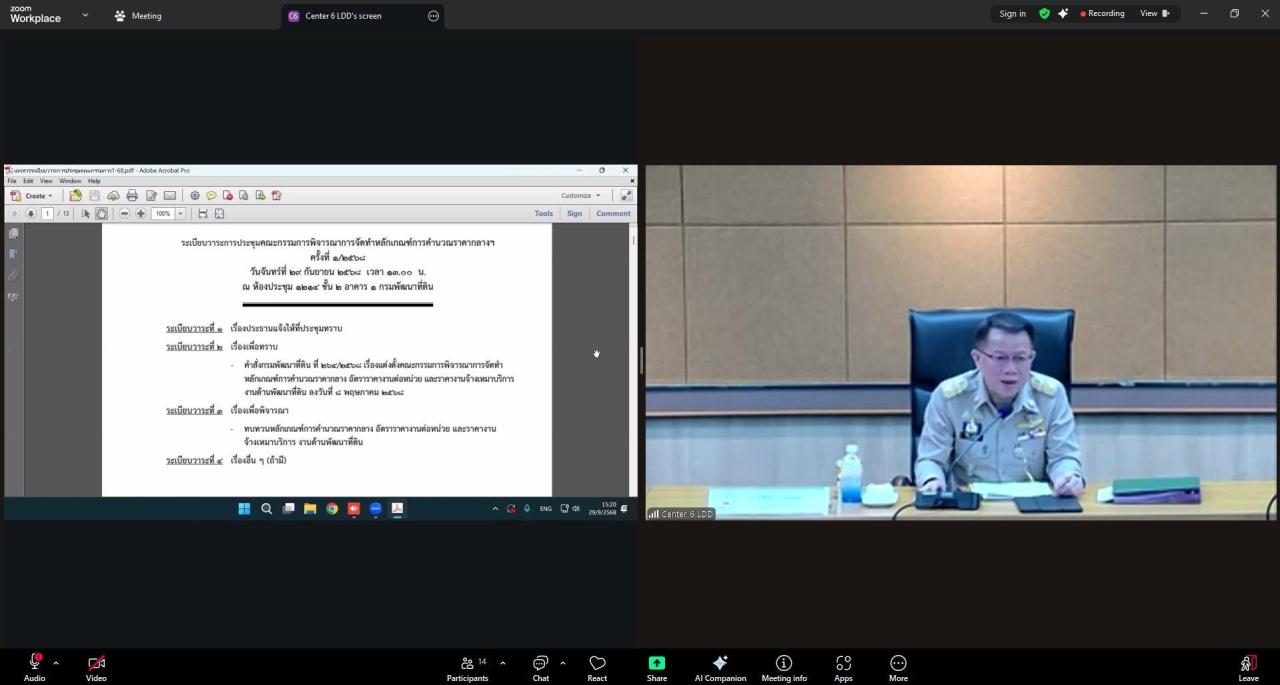Expand the chevron next to Chat
Viewport: 1280px width, 685px height.
[x=562, y=663]
